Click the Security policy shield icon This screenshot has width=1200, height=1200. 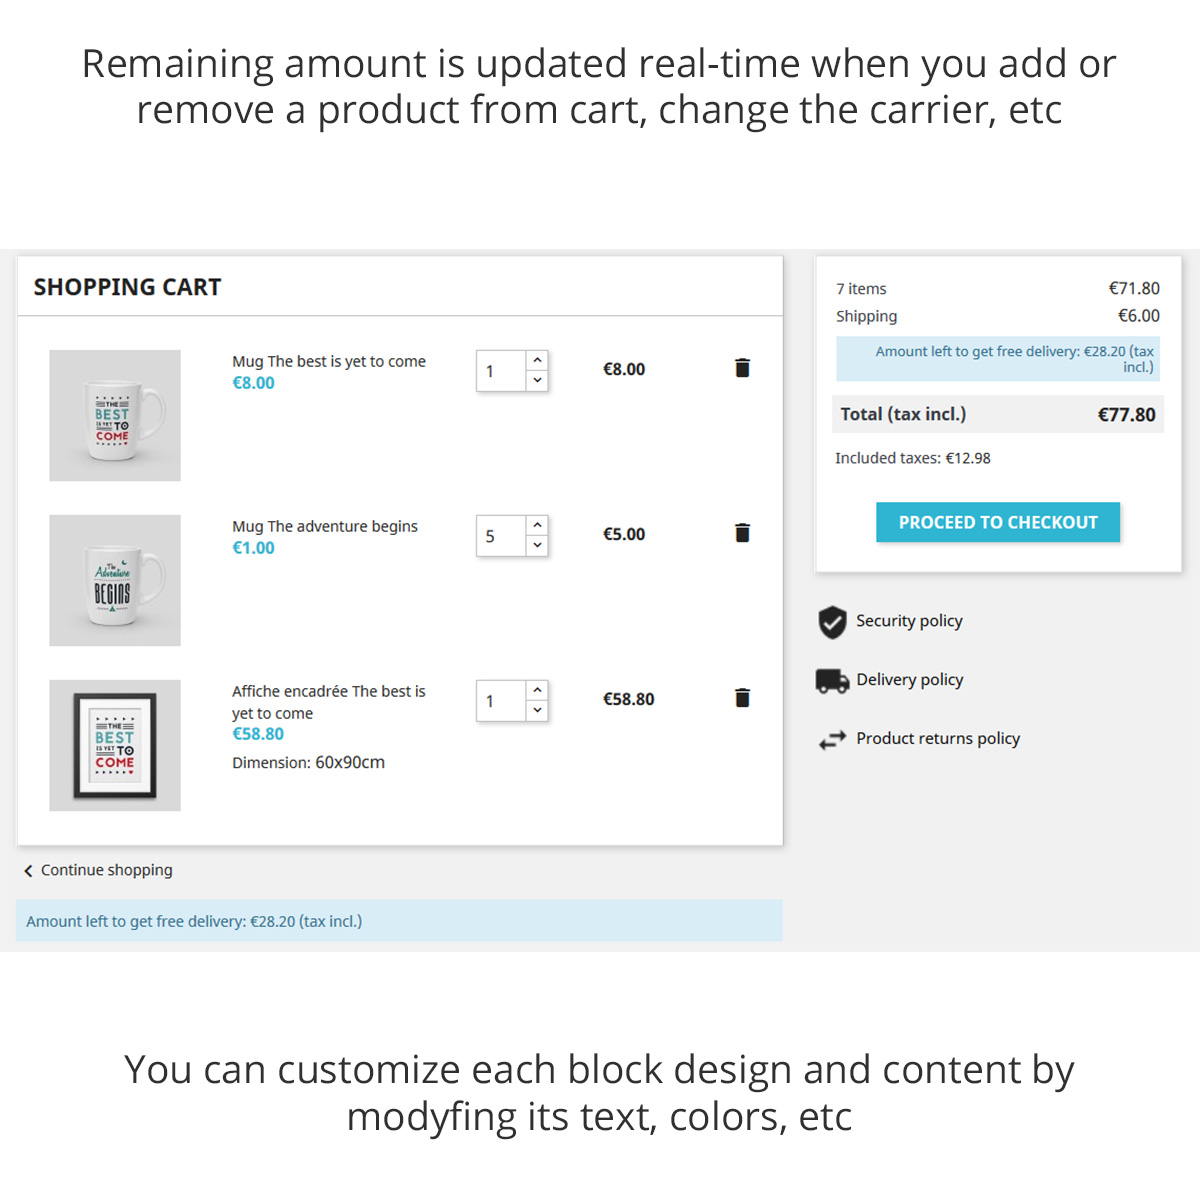point(832,622)
